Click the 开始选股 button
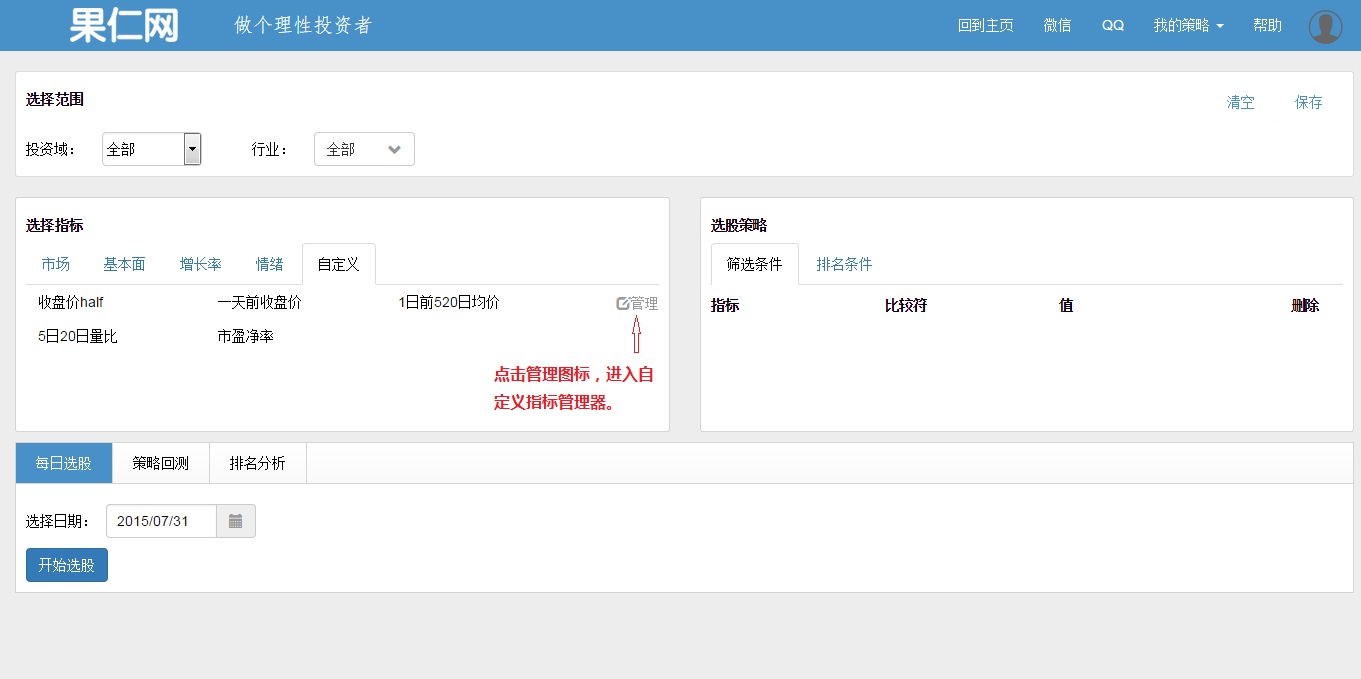1361x679 pixels. click(67, 565)
